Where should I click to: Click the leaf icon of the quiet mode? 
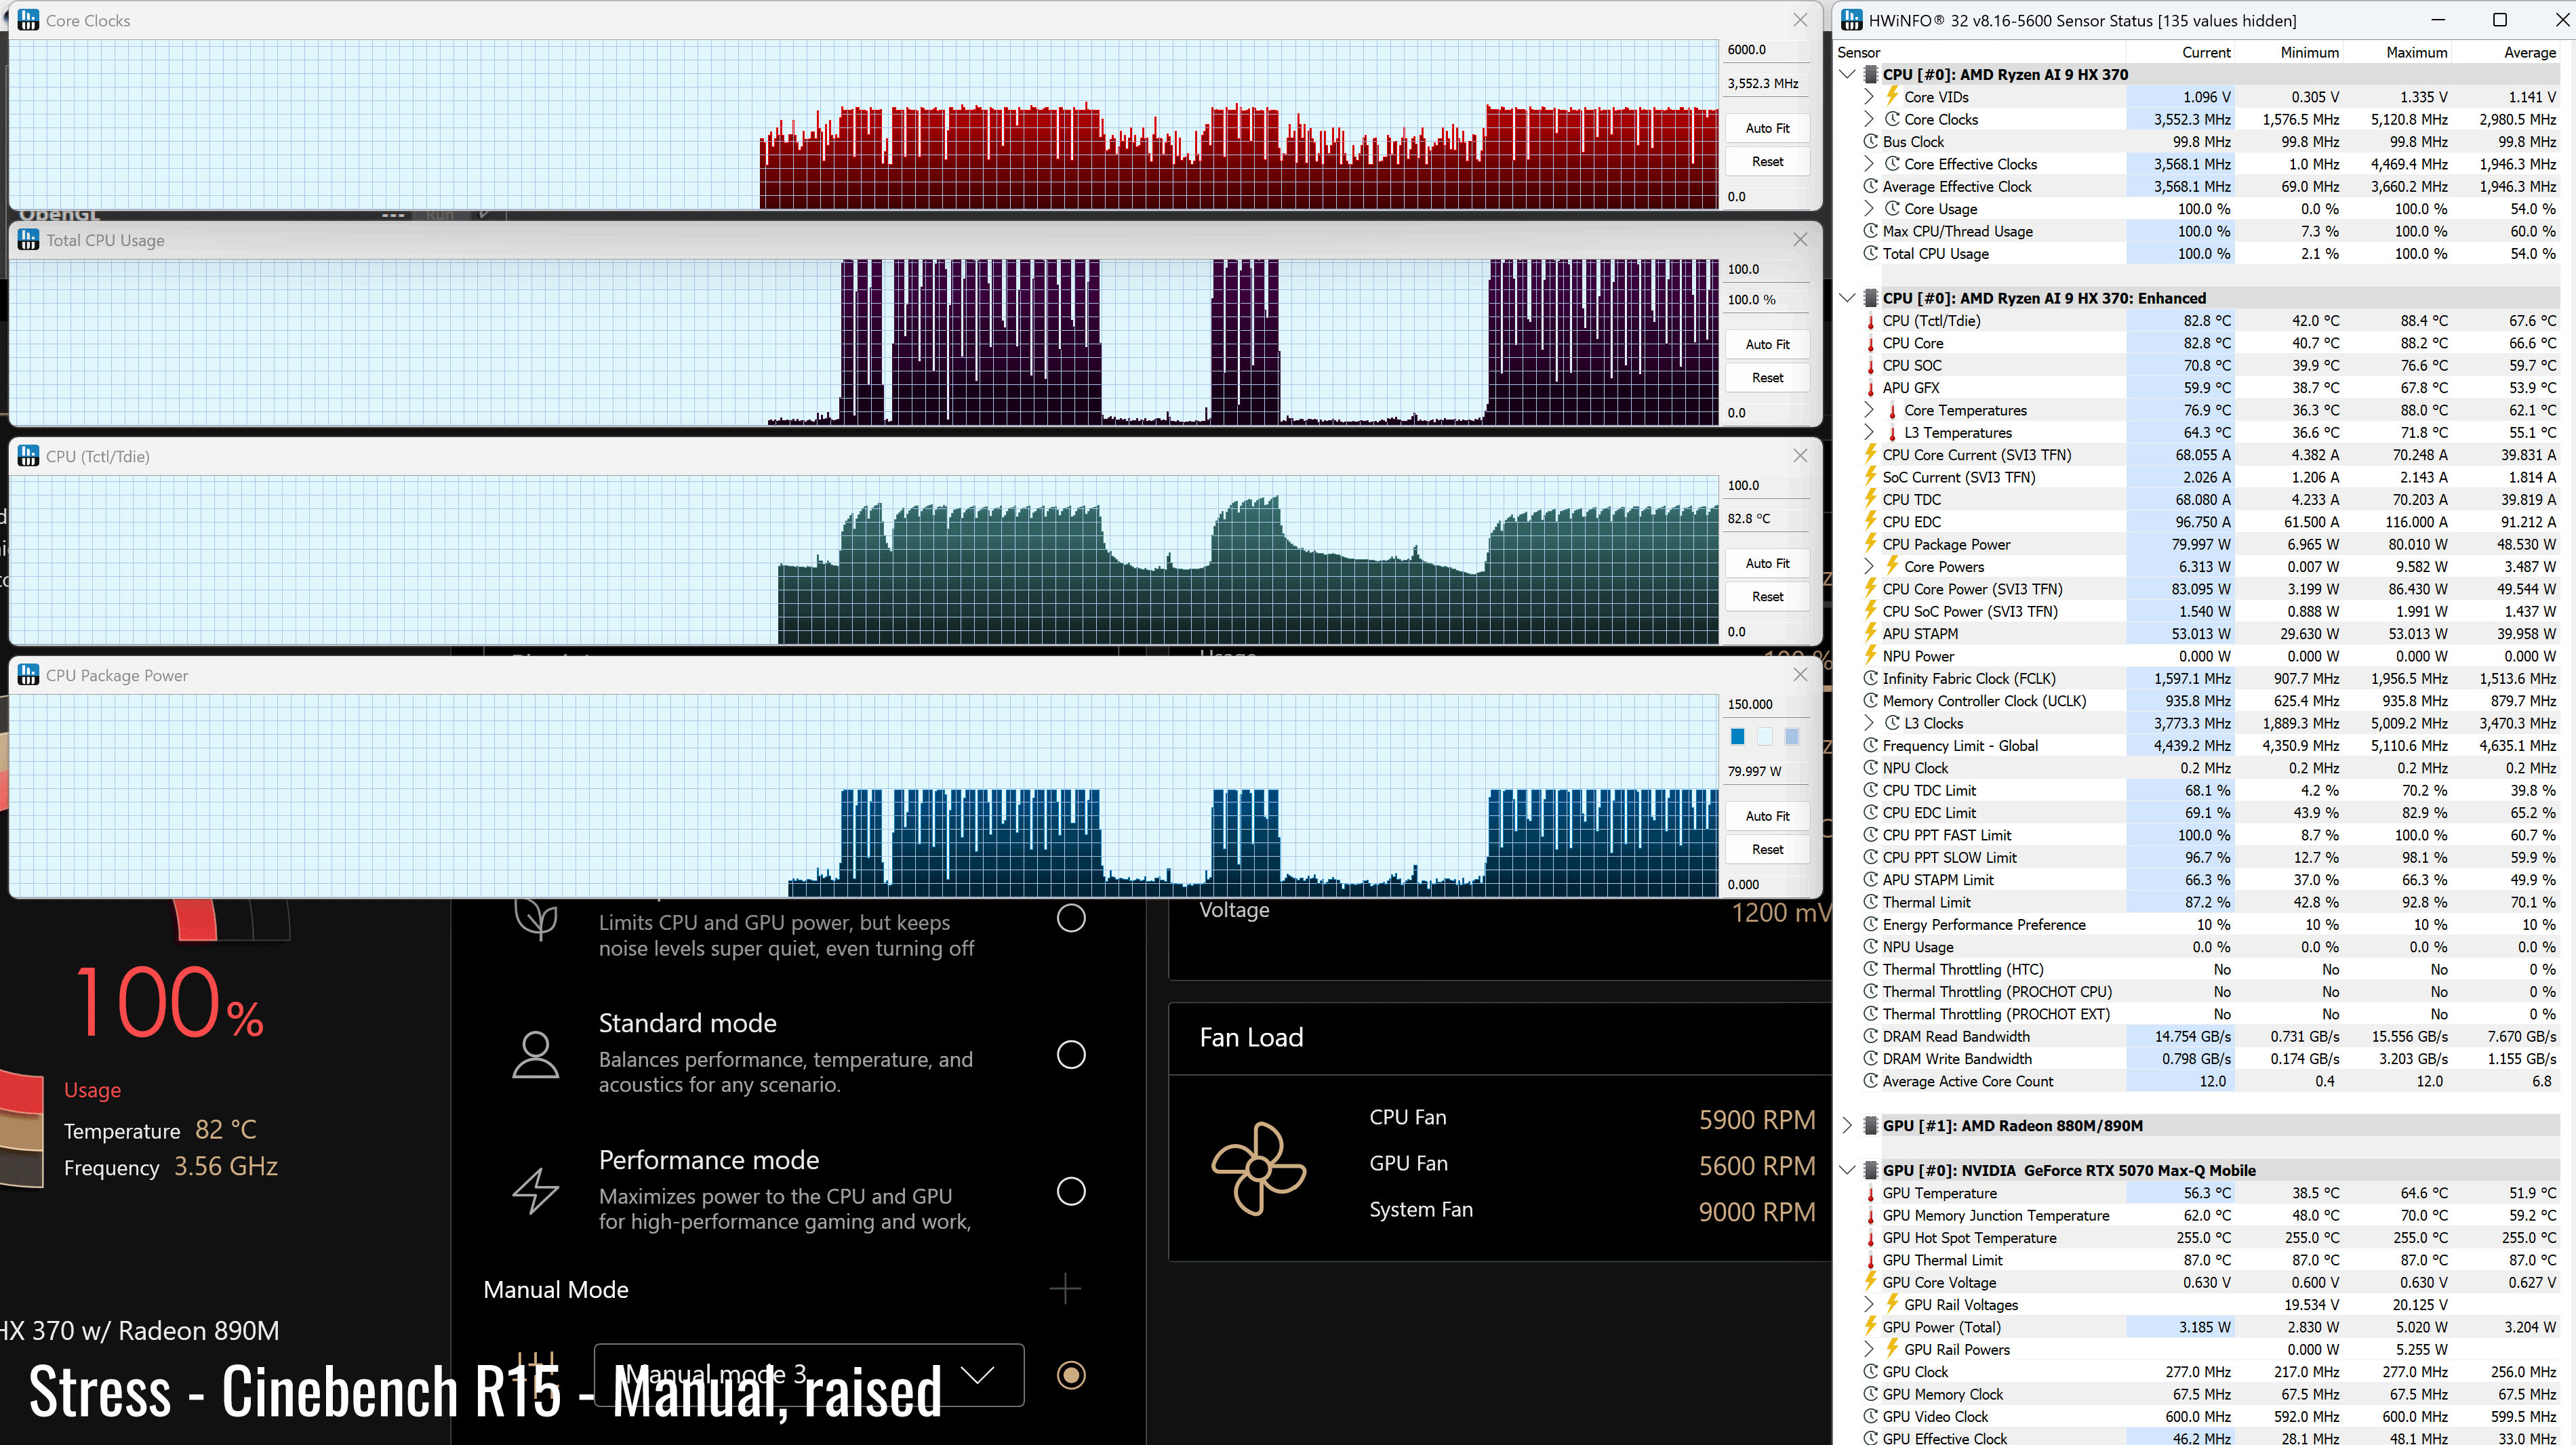[536, 920]
